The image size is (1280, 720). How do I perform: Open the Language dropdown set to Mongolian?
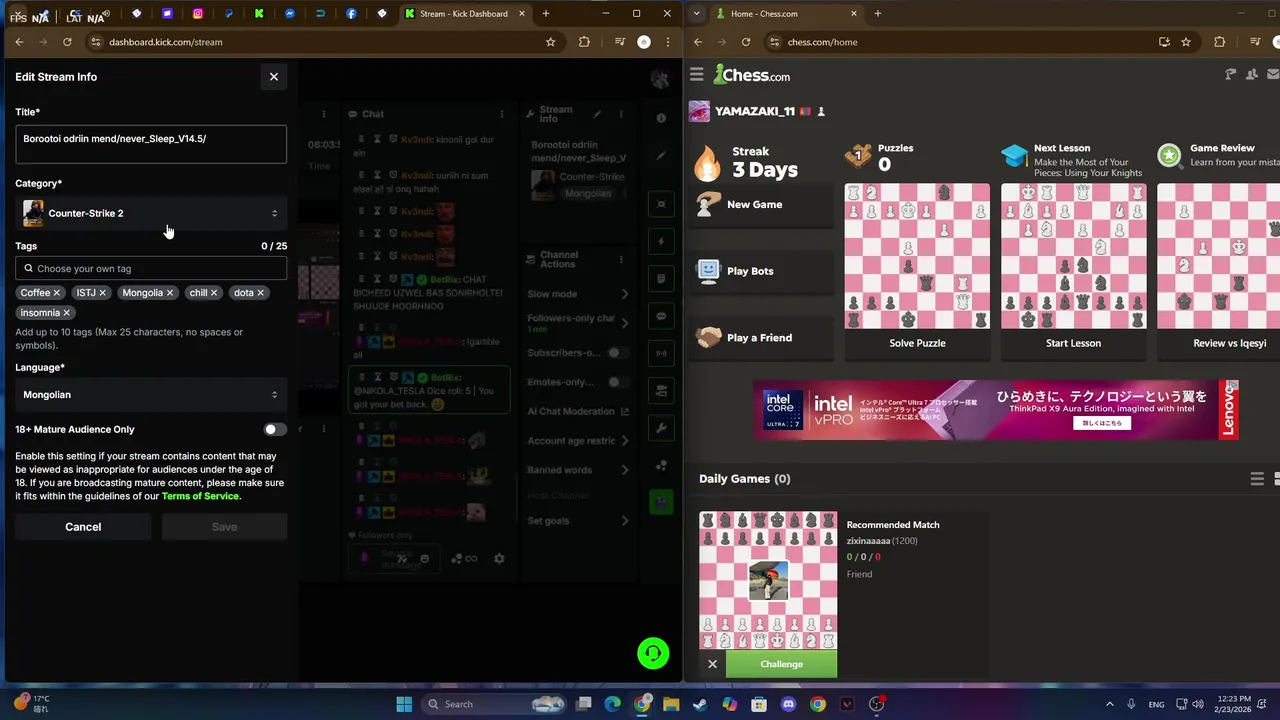tap(151, 395)
